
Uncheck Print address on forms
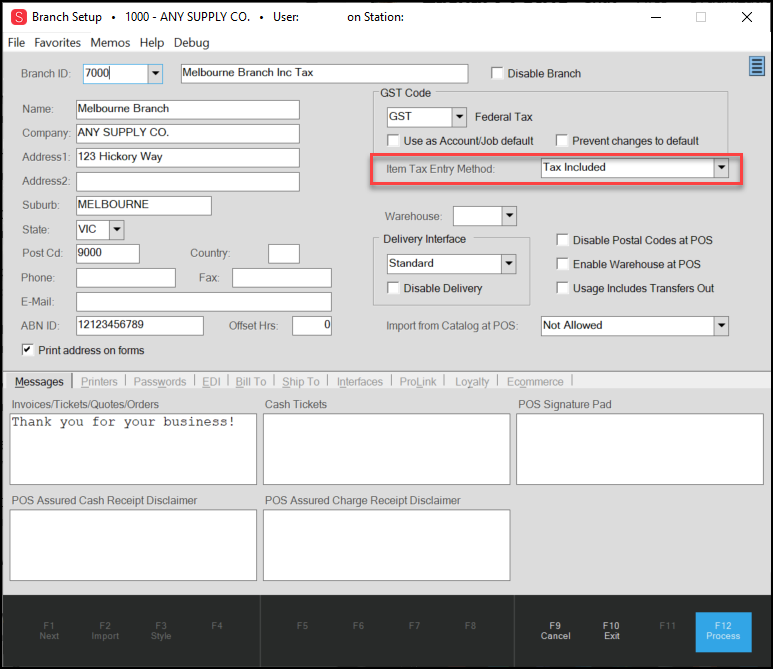(x=27, y=350)
